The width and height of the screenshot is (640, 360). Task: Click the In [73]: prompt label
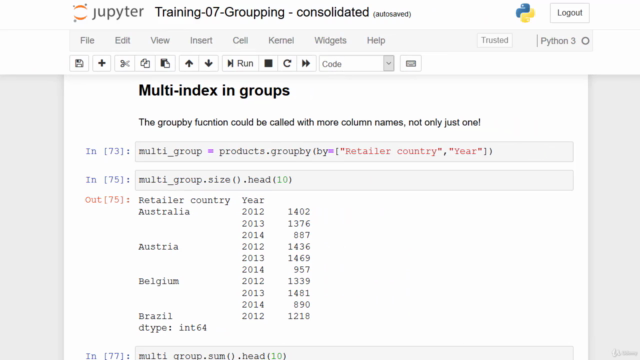(108, 151)
